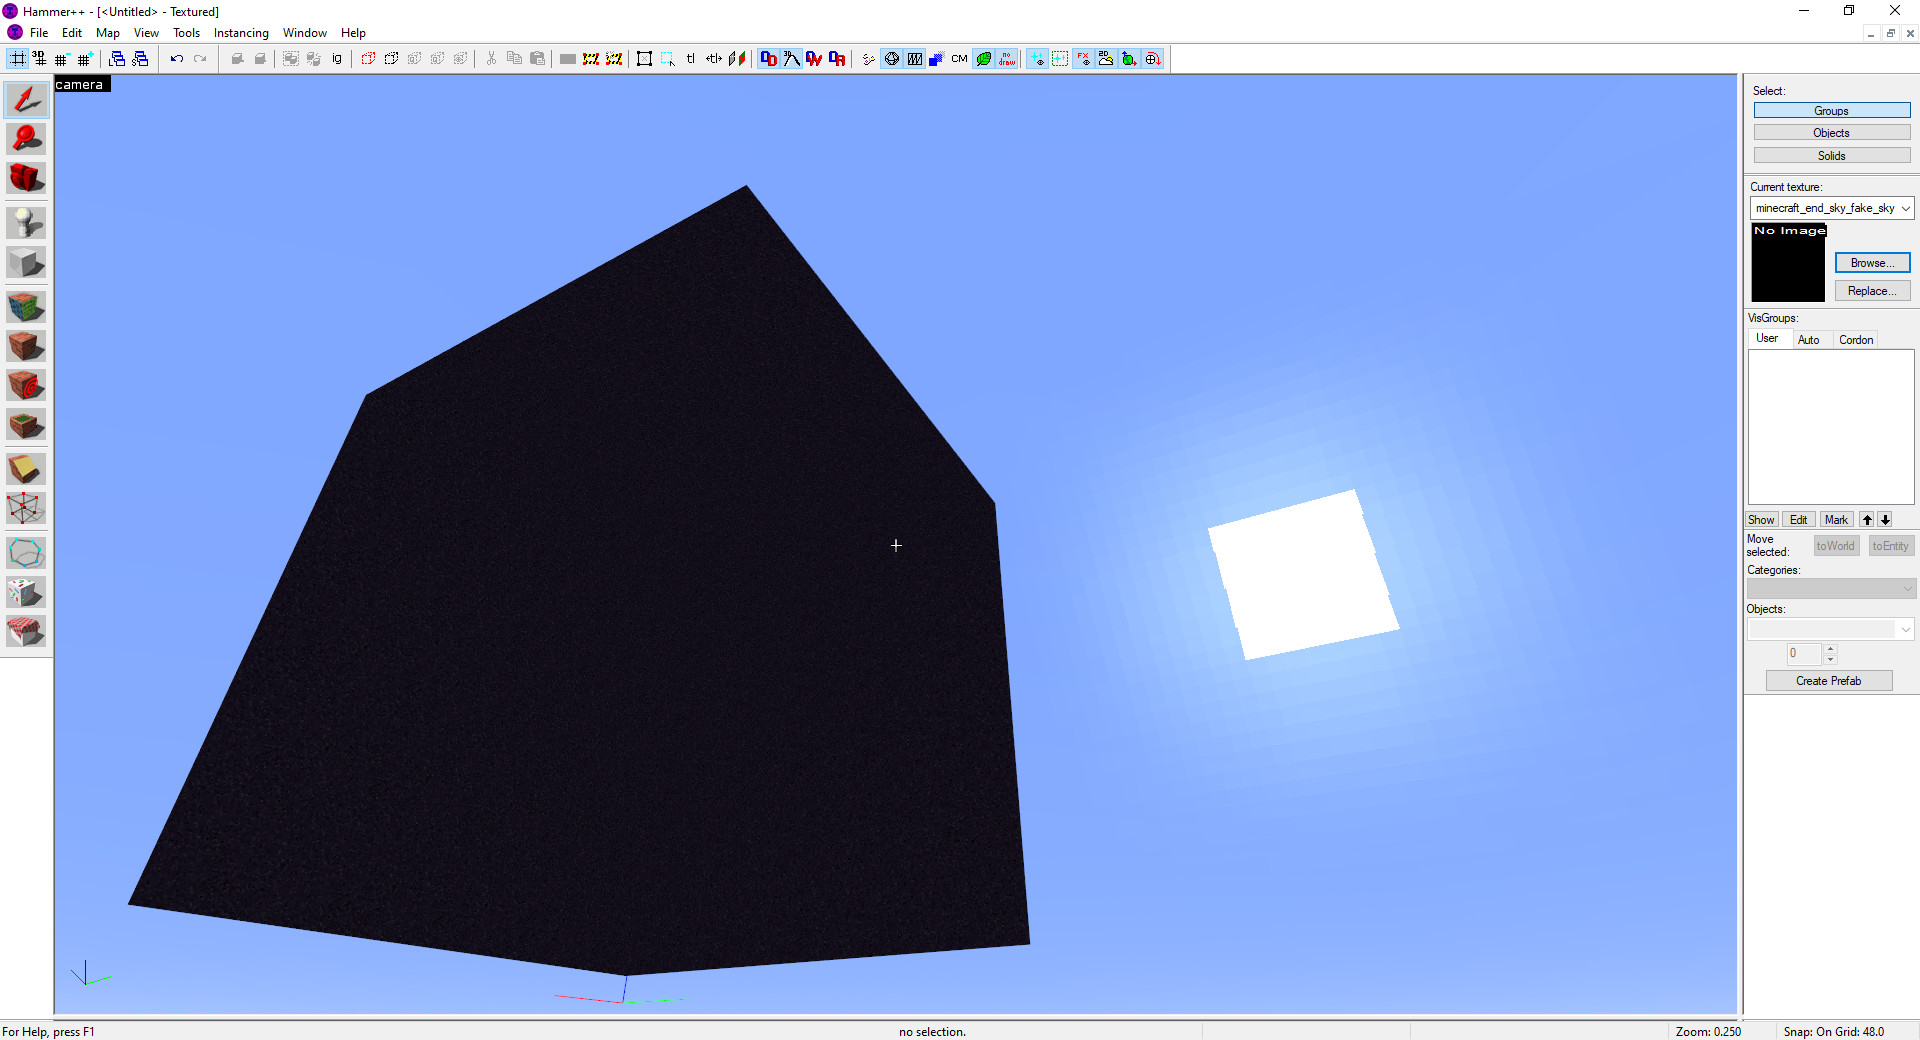The width and height of the screenshot is (1920, 1040).
Task: Click the Create Prefab button
Action: click(1828, 680)
